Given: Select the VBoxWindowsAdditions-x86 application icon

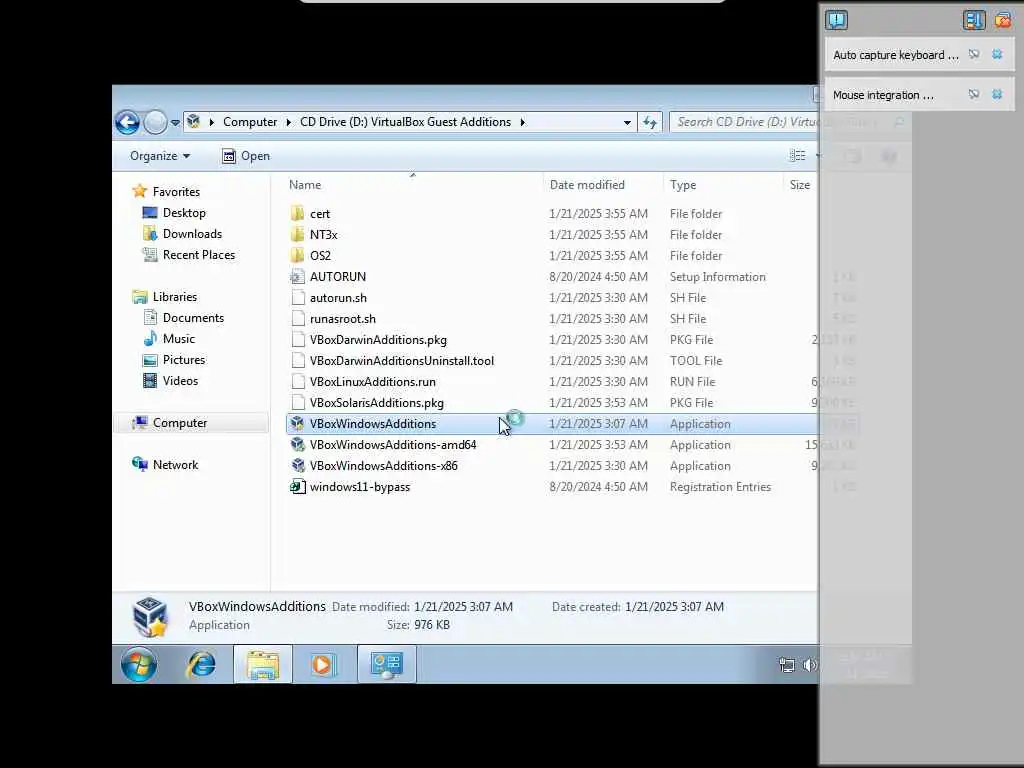Looking at the screenshot, I should point(298,466).
